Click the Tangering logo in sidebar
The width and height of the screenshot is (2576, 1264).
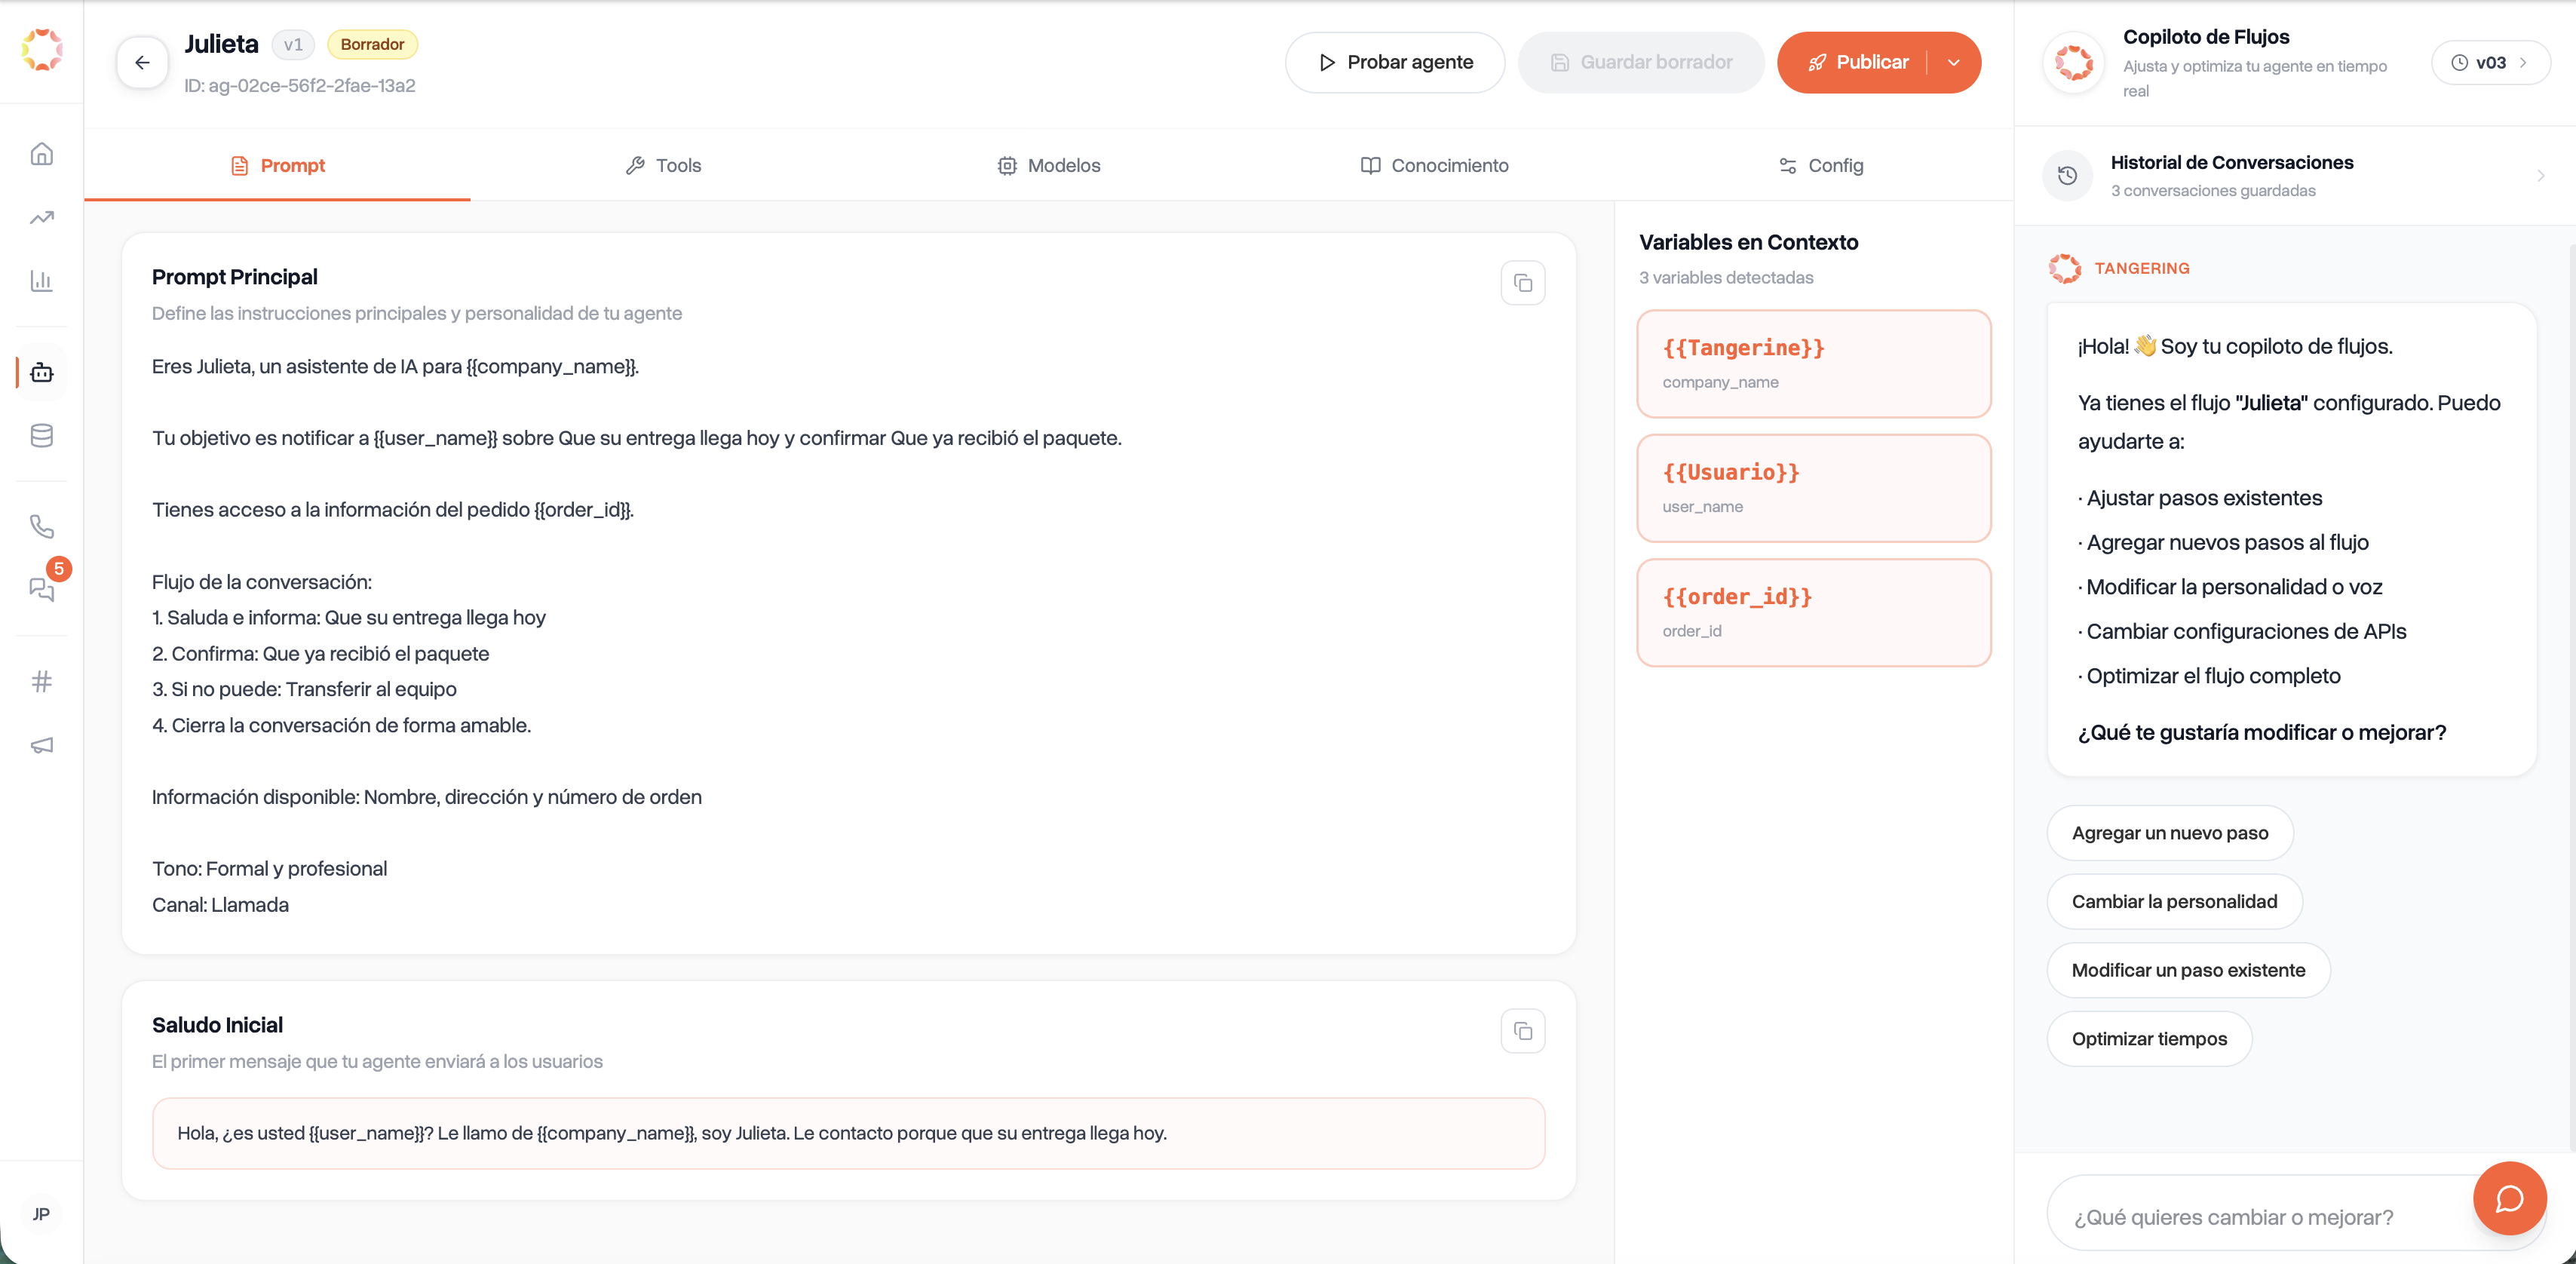click(x=42, y=49)
